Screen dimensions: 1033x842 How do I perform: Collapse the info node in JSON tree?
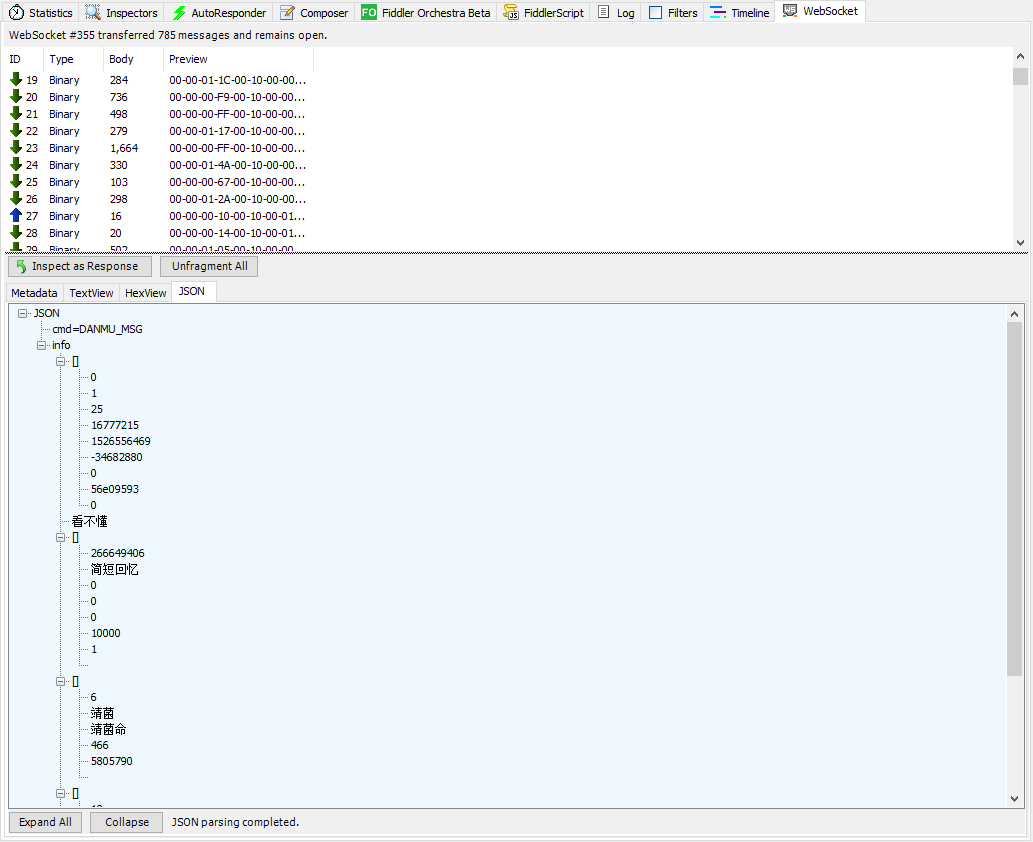pyautogui.click(x=42, y=345)
